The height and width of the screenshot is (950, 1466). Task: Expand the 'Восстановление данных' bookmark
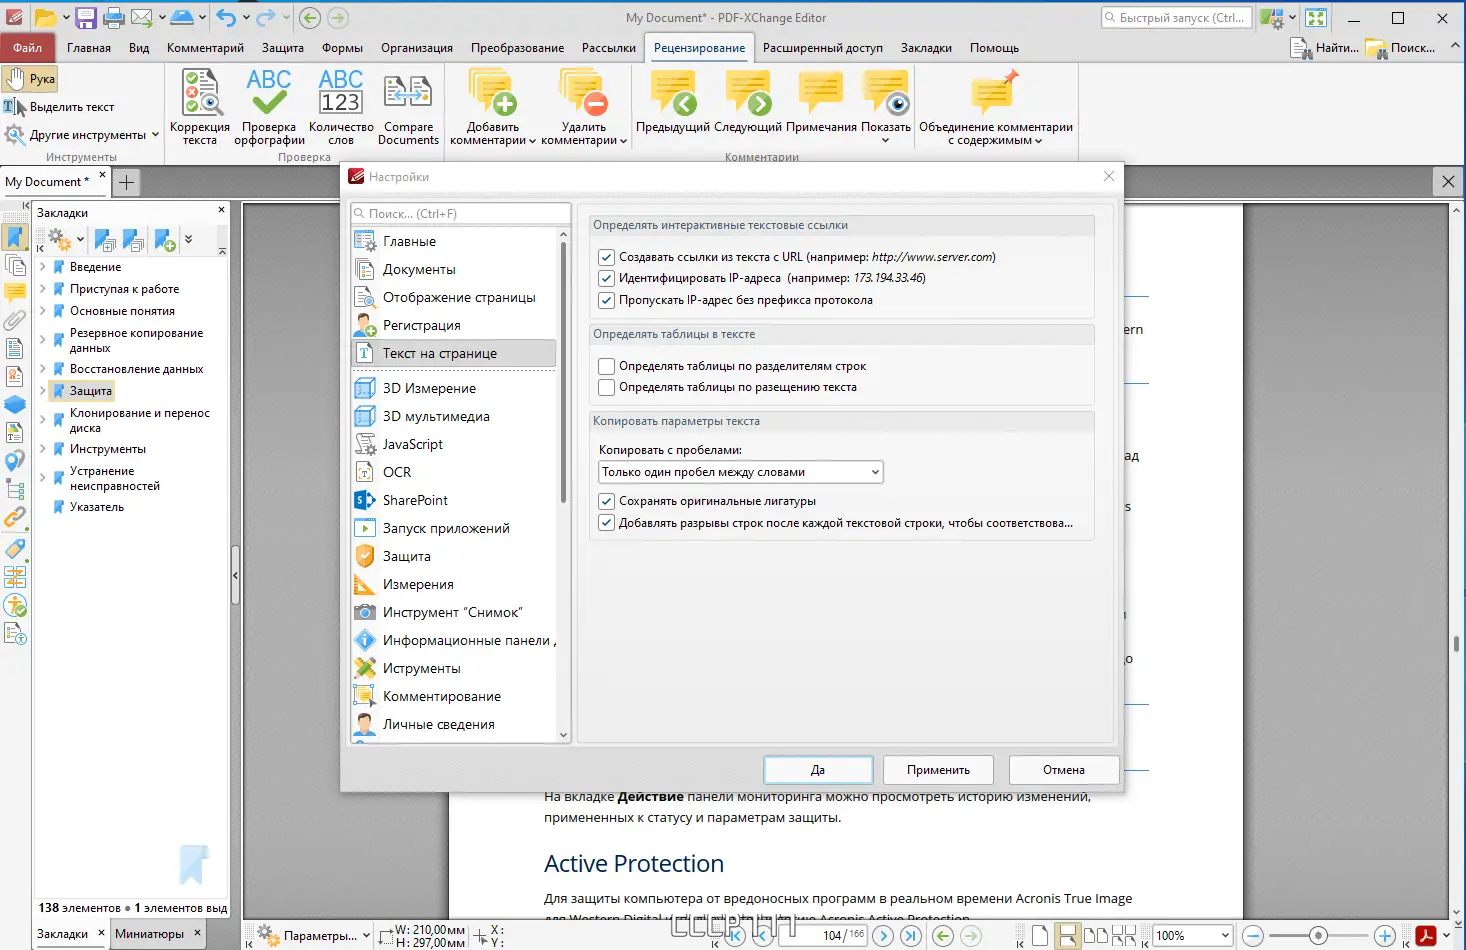point(43,369)
